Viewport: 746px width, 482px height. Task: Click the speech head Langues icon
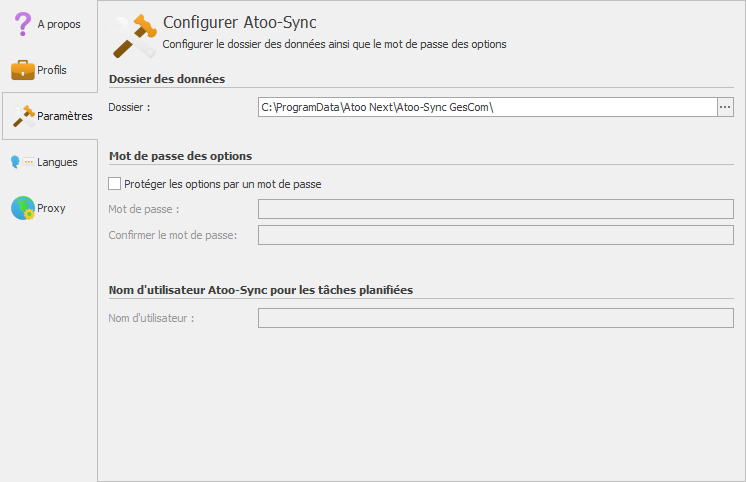click(x=16, y=162)
